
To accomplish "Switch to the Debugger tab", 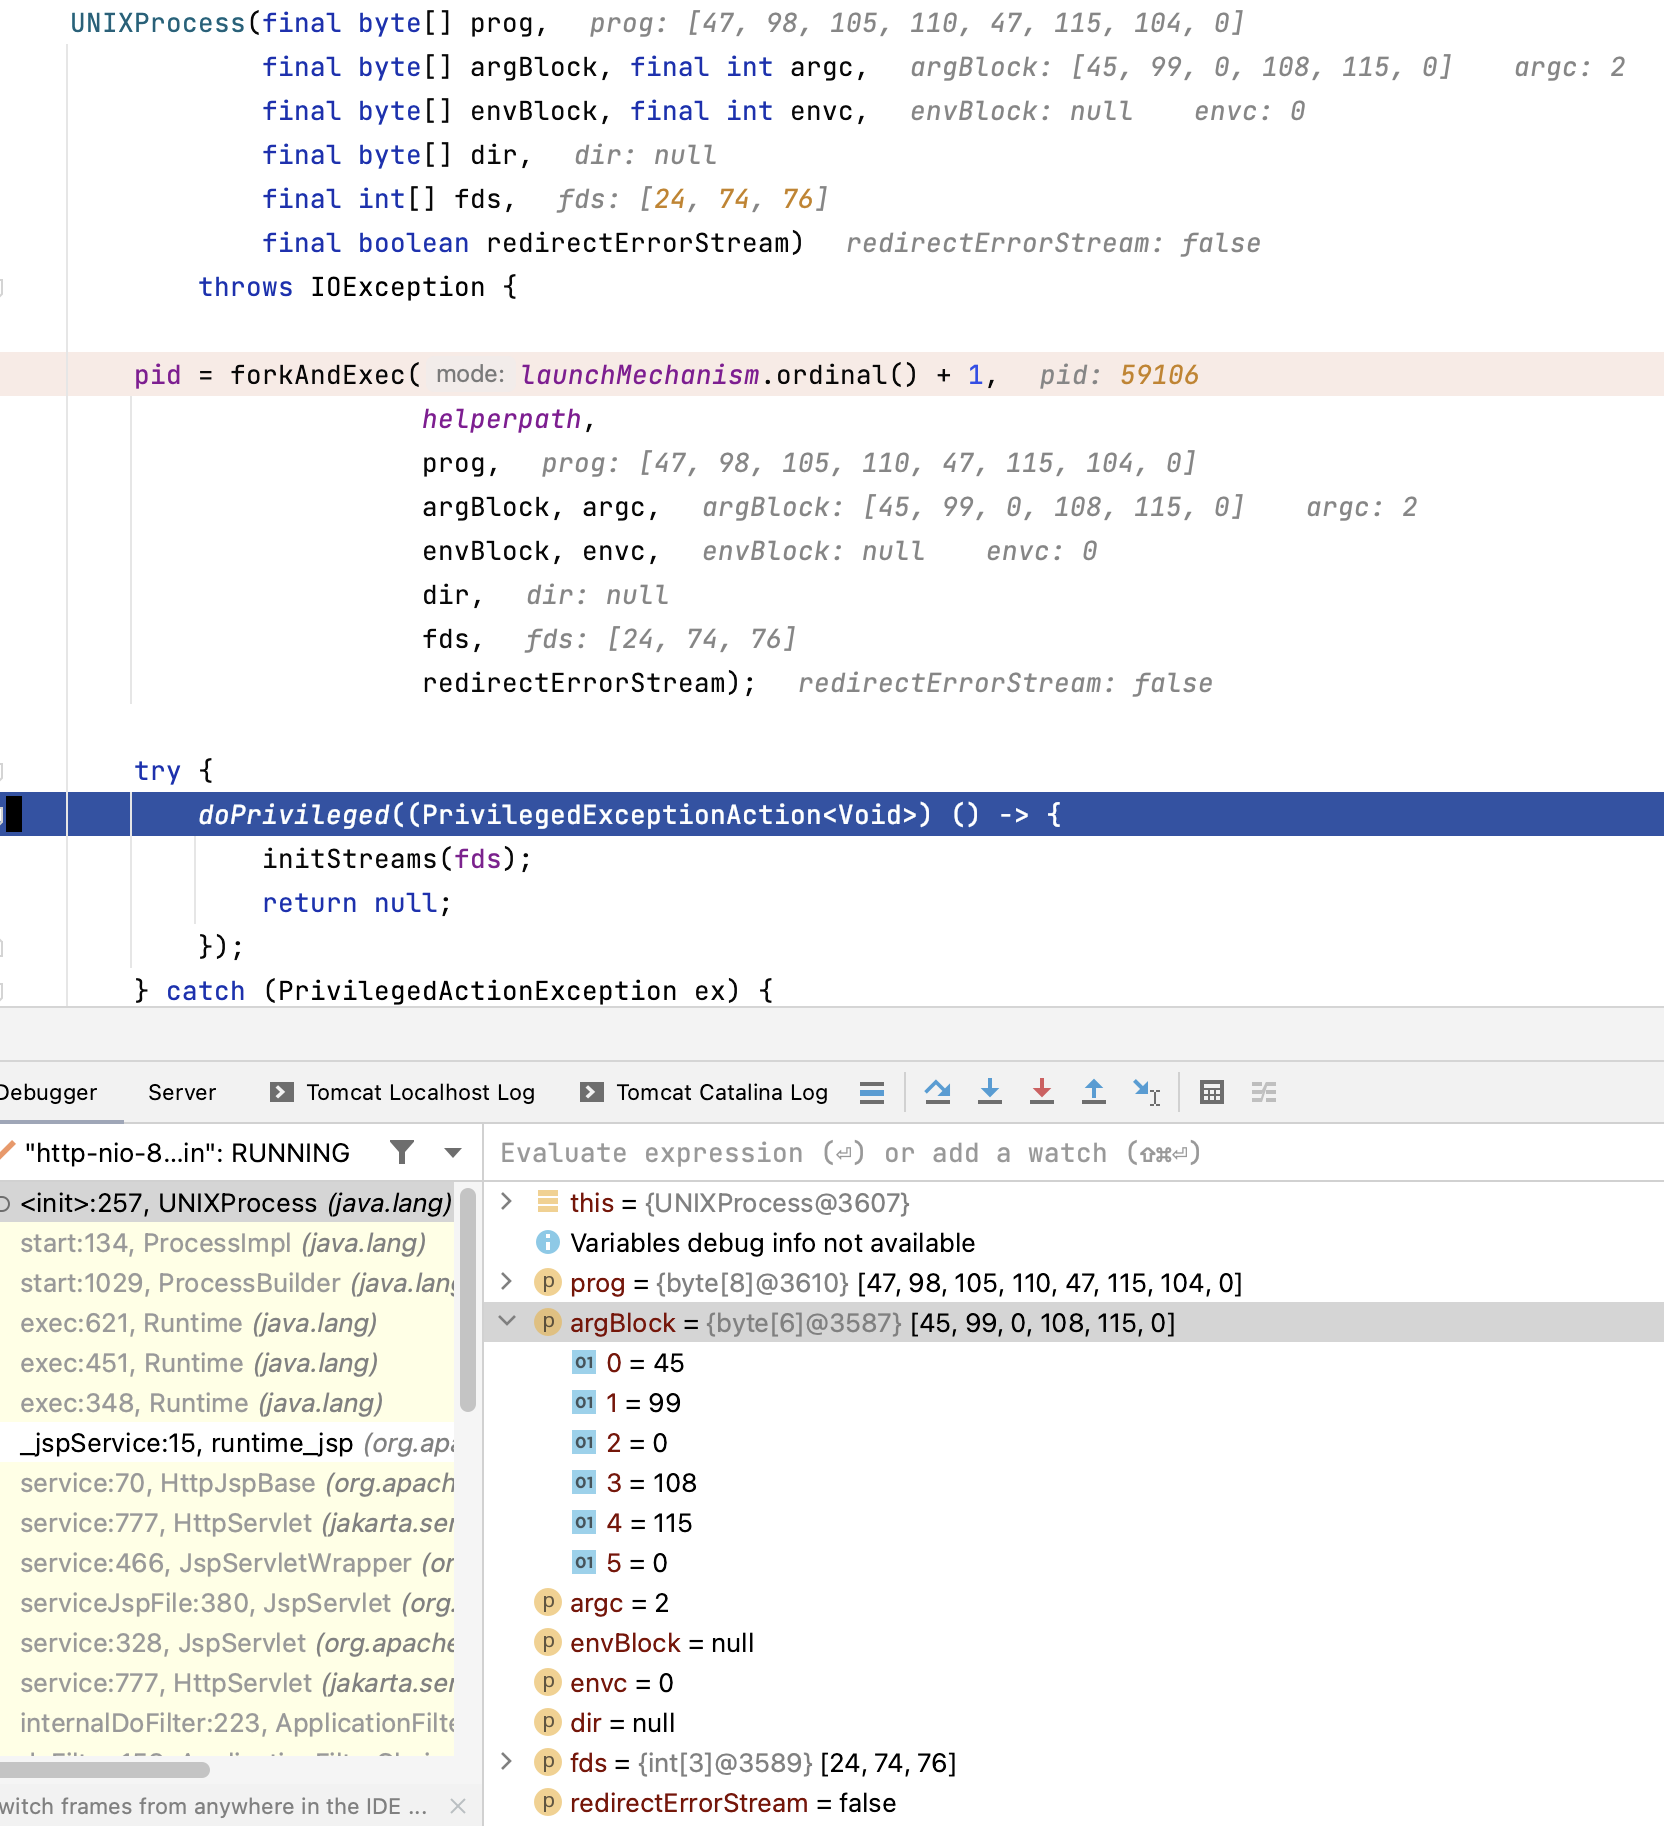I will coord(50,1093).
